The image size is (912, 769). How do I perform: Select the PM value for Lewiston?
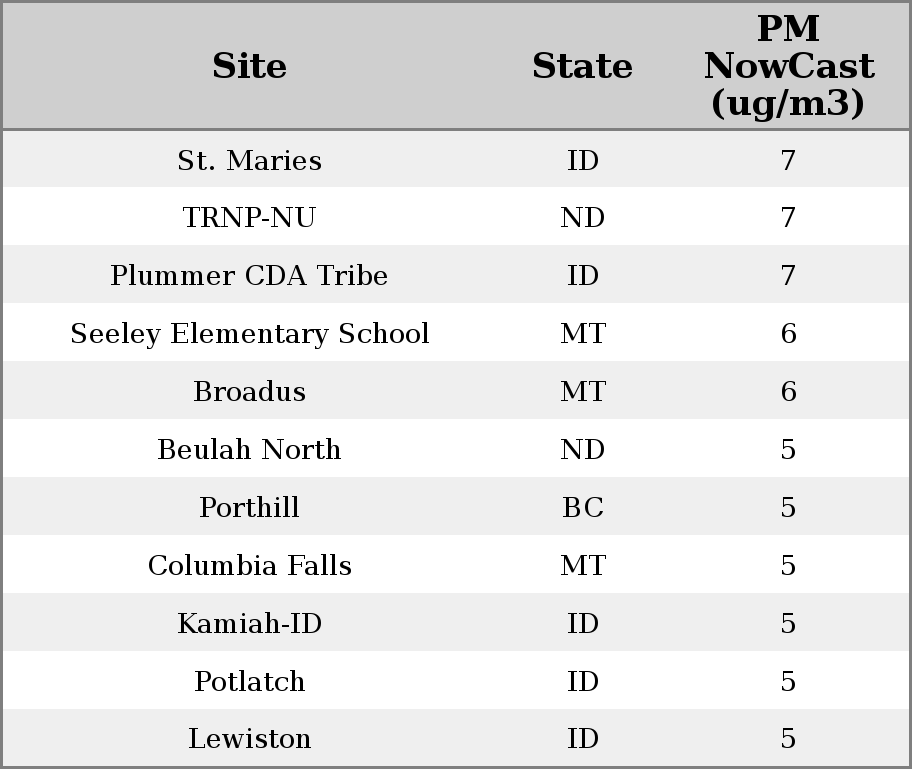point(788,739)
